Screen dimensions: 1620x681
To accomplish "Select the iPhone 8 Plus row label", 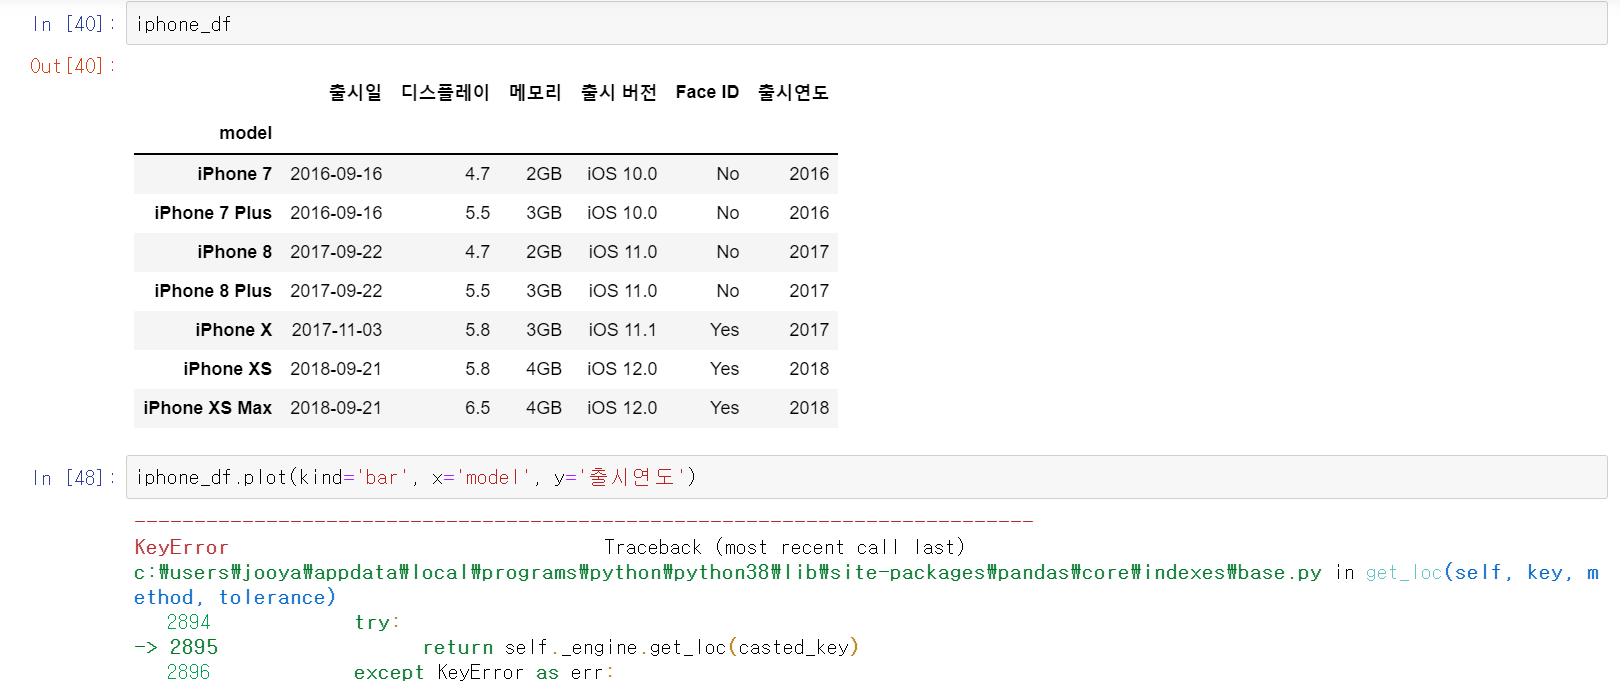I will (x=213, y=291).
